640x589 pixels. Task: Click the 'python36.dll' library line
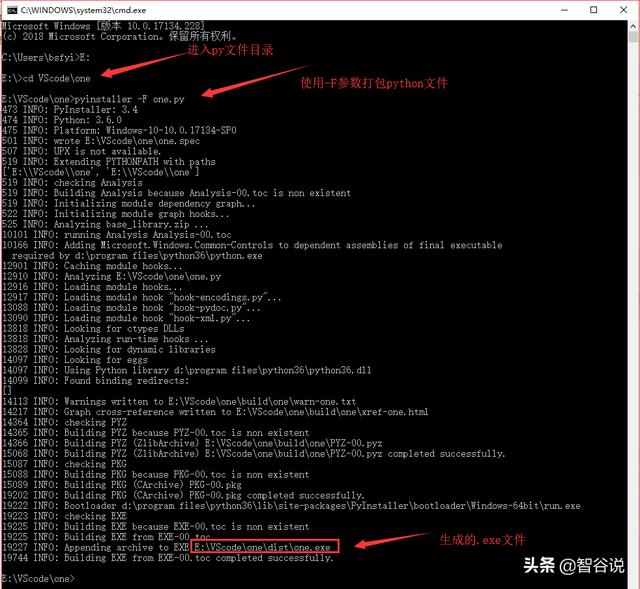point(187,370)
